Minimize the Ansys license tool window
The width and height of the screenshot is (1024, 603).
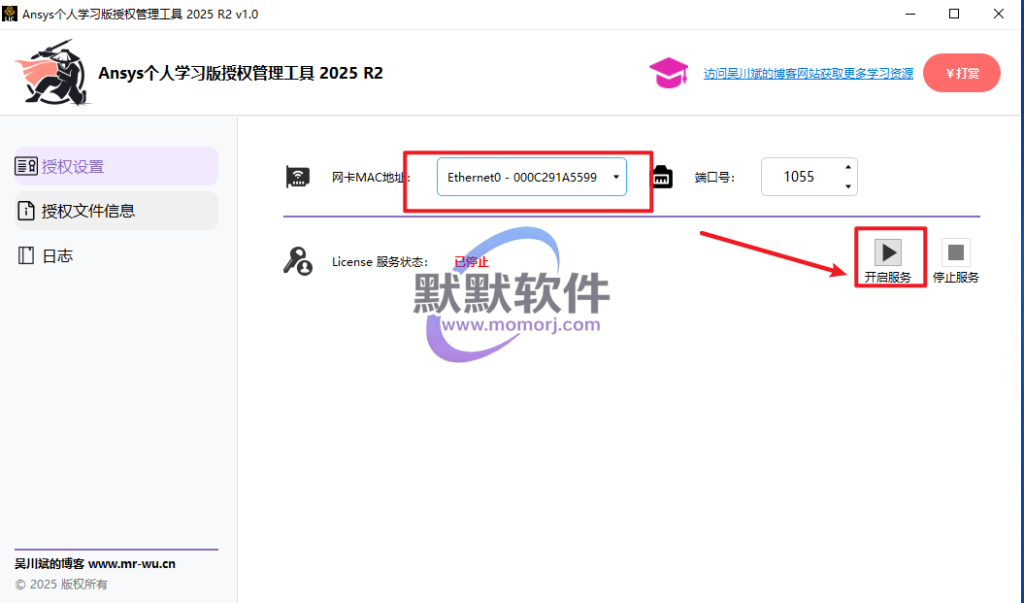[x=909, y=14]
